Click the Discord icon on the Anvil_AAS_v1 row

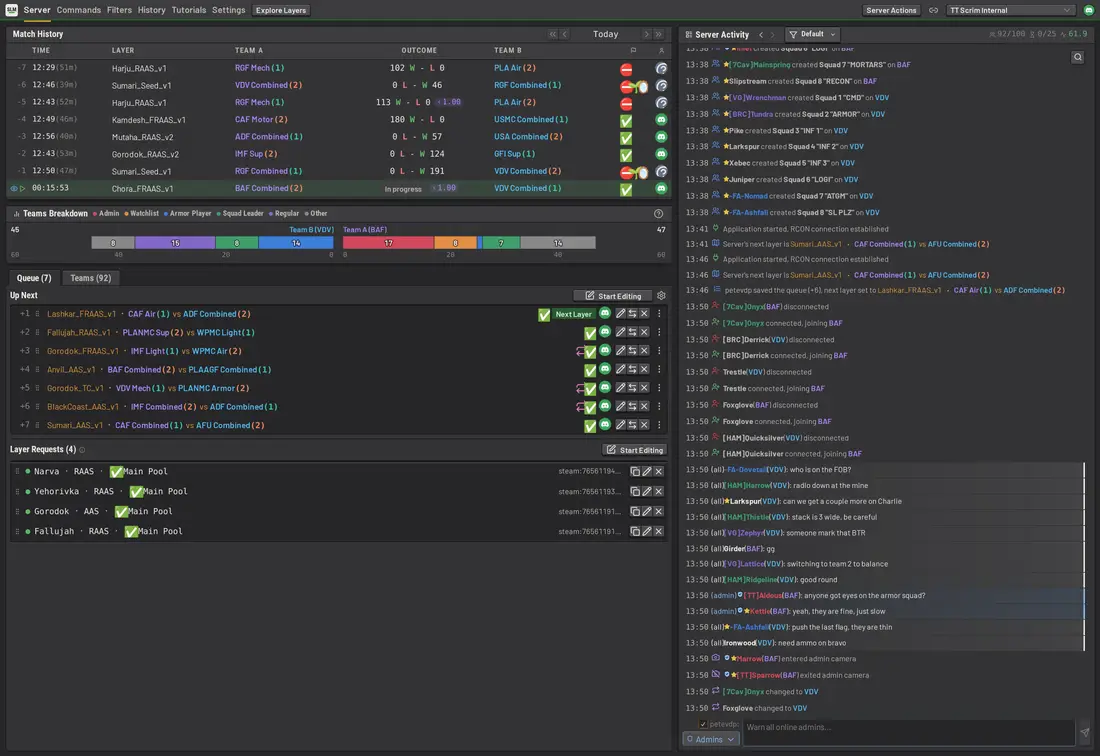(x=605, y=369)
